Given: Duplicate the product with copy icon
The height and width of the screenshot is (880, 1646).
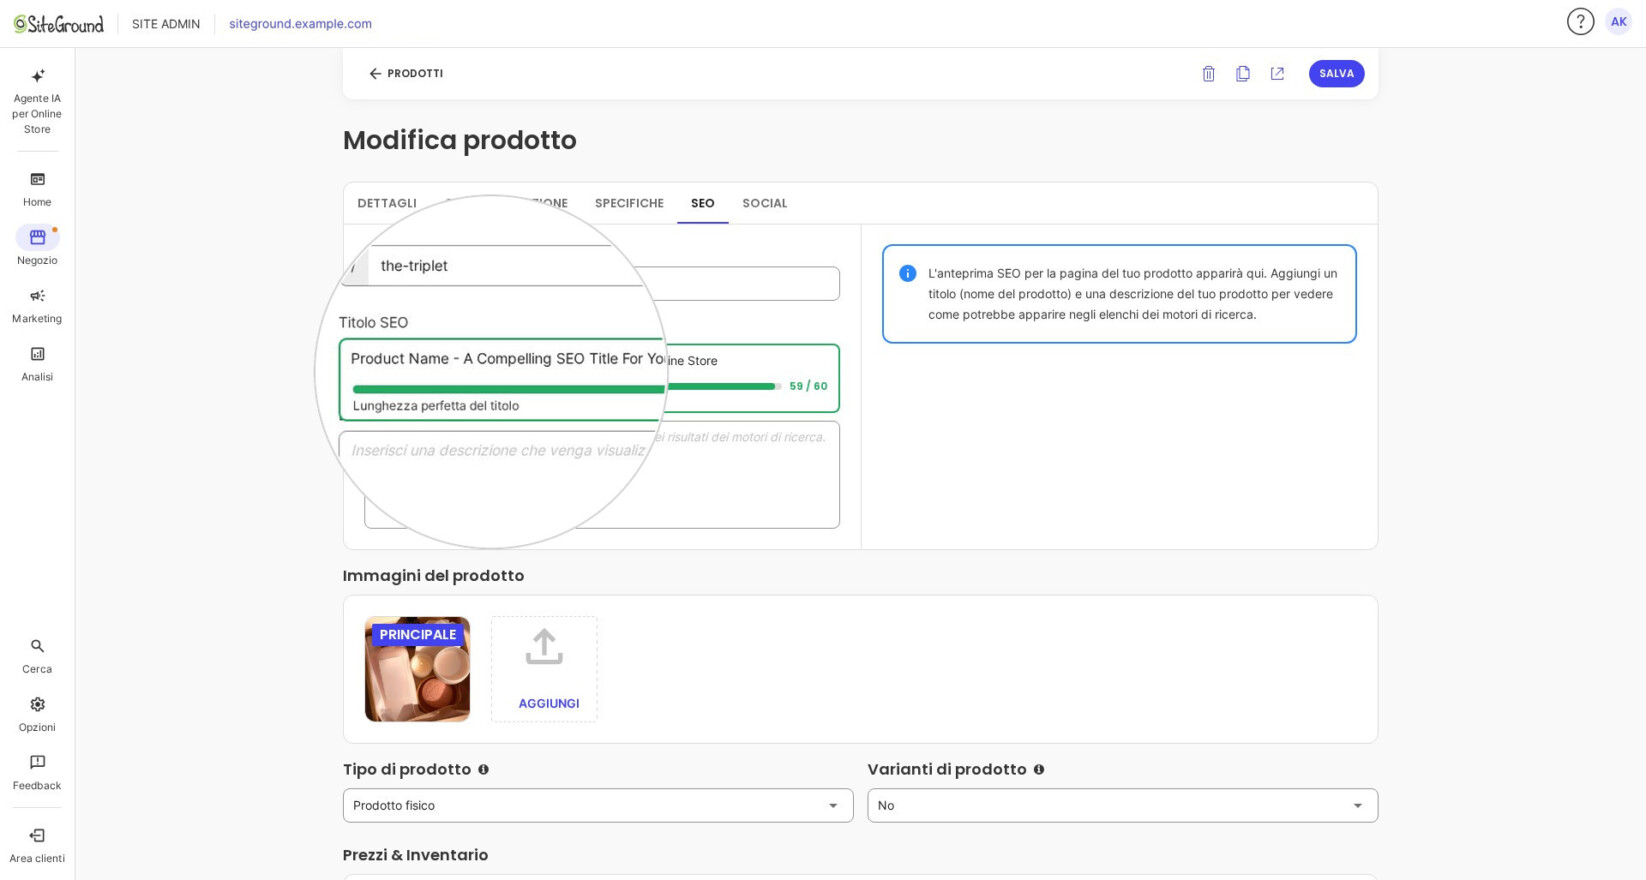Looking at the screenshot, I should (x=1243, y=73).
